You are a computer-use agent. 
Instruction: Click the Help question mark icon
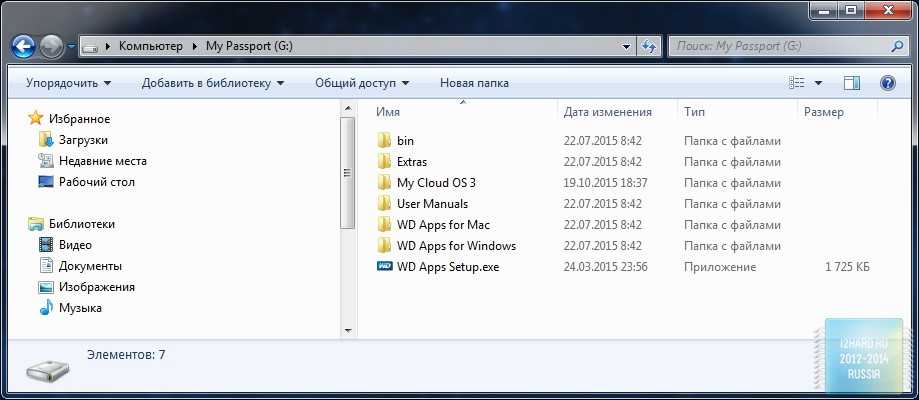click(886, 83)
